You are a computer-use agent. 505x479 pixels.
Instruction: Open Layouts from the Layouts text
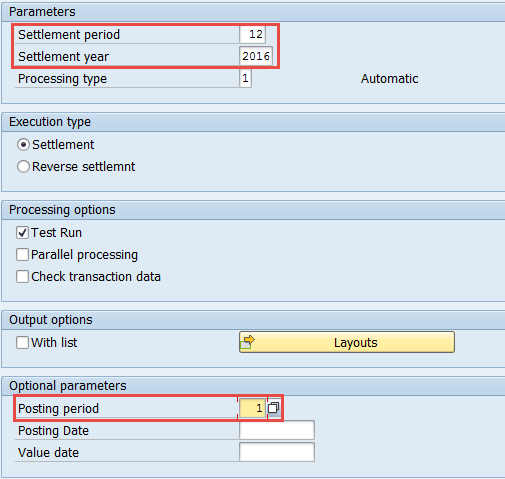(356, 343)
